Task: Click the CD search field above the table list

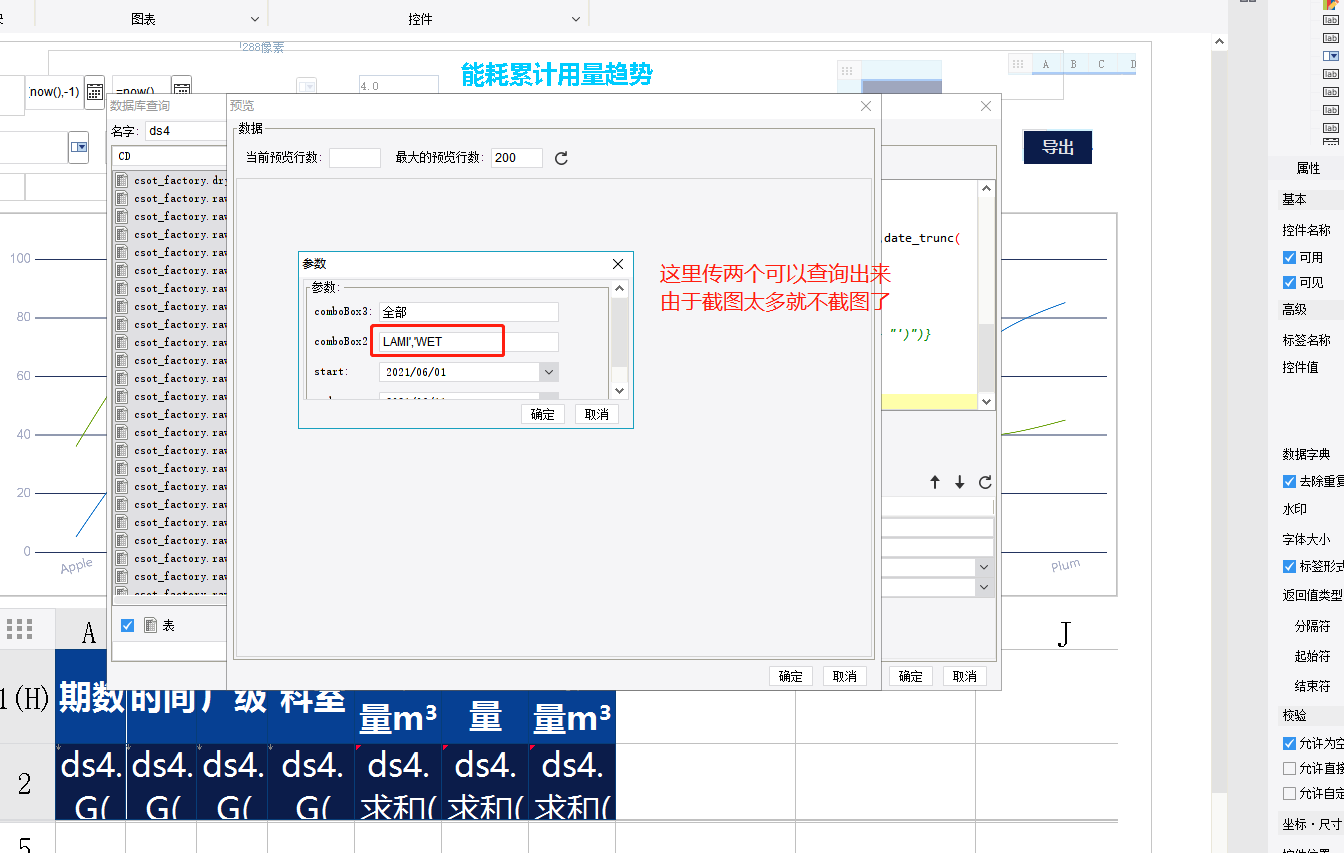Action: pyautogui.click(x=170, y=157)
